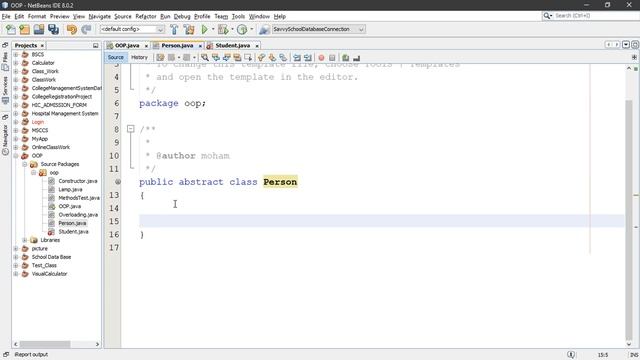Click the Stop Macro Recording icon
The width and height of the screenshot is (640, 360).
point(332,58)
